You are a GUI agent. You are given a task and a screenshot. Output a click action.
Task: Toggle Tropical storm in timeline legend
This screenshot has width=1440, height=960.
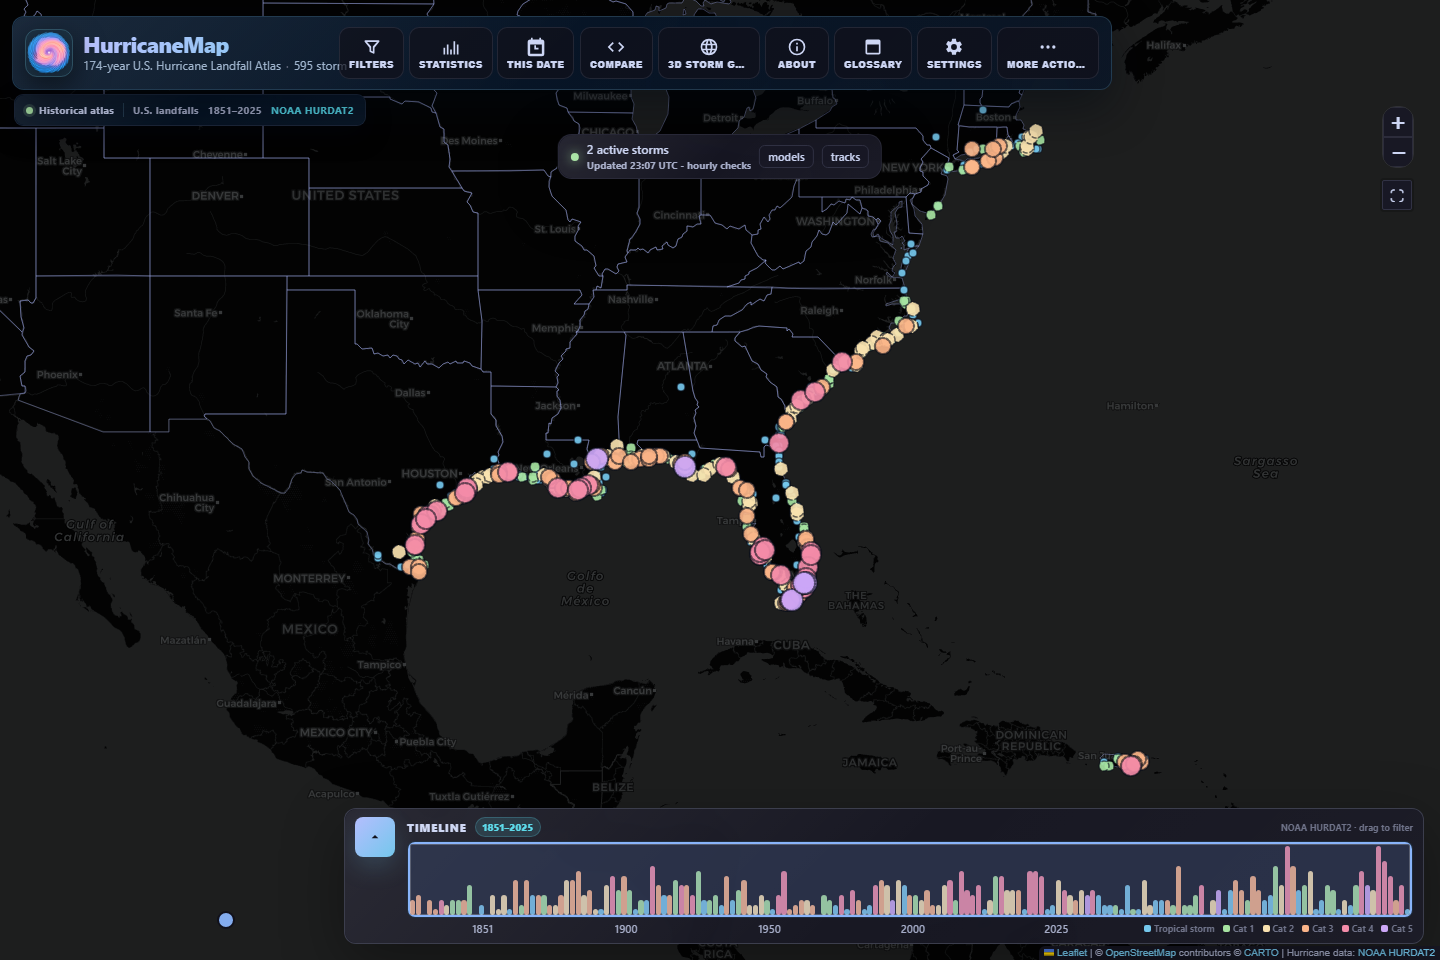(1179, 929)
